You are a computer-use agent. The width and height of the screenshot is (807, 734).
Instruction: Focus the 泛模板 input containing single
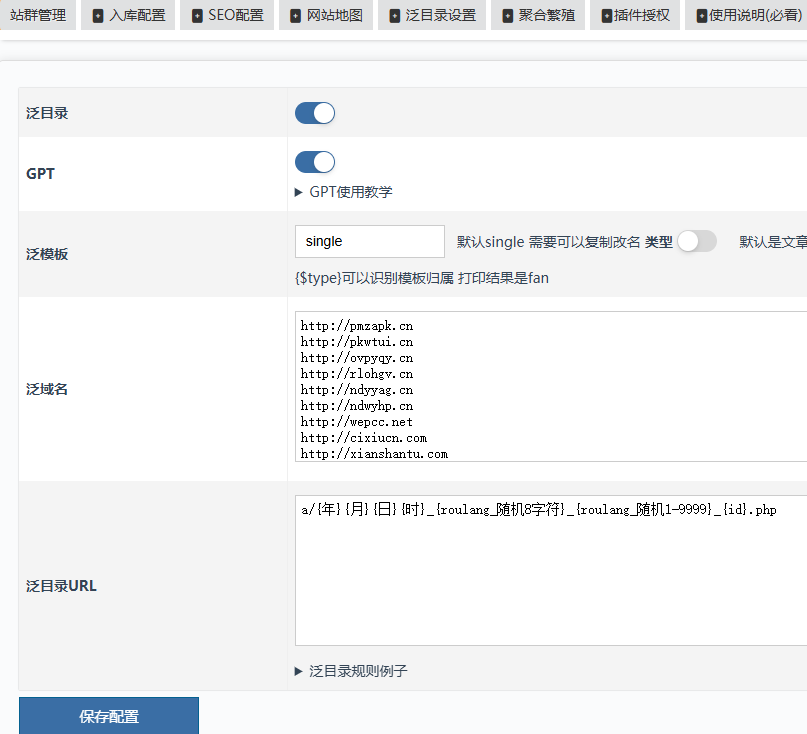coord(369,241)
